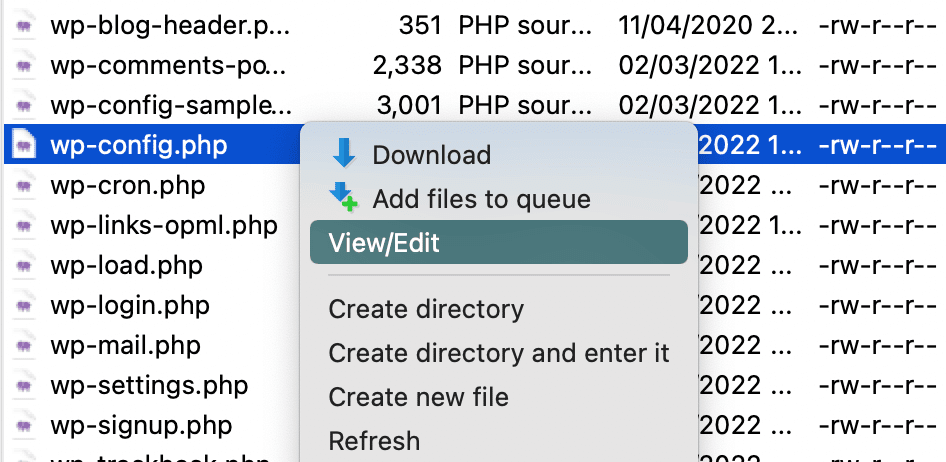Click file size value 3,001
Image resolution: width=946 pixels, height=462 pixels.
[x=409, y=106]
